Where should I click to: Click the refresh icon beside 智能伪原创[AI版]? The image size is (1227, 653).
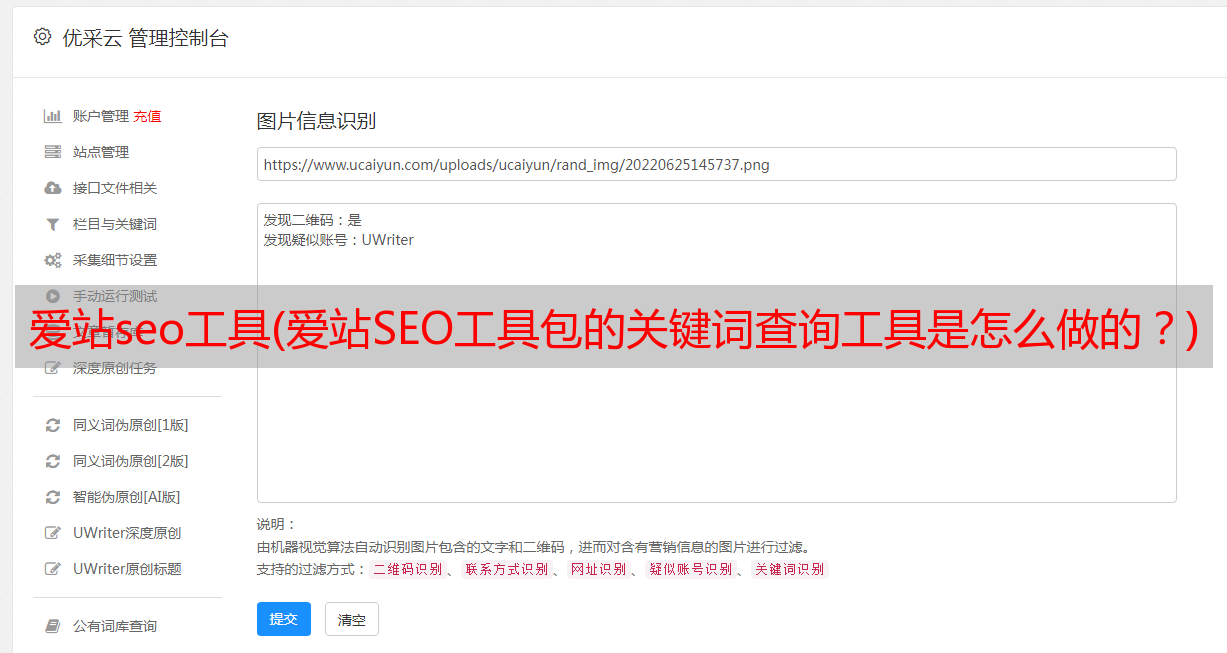click(x=53, y=497)
